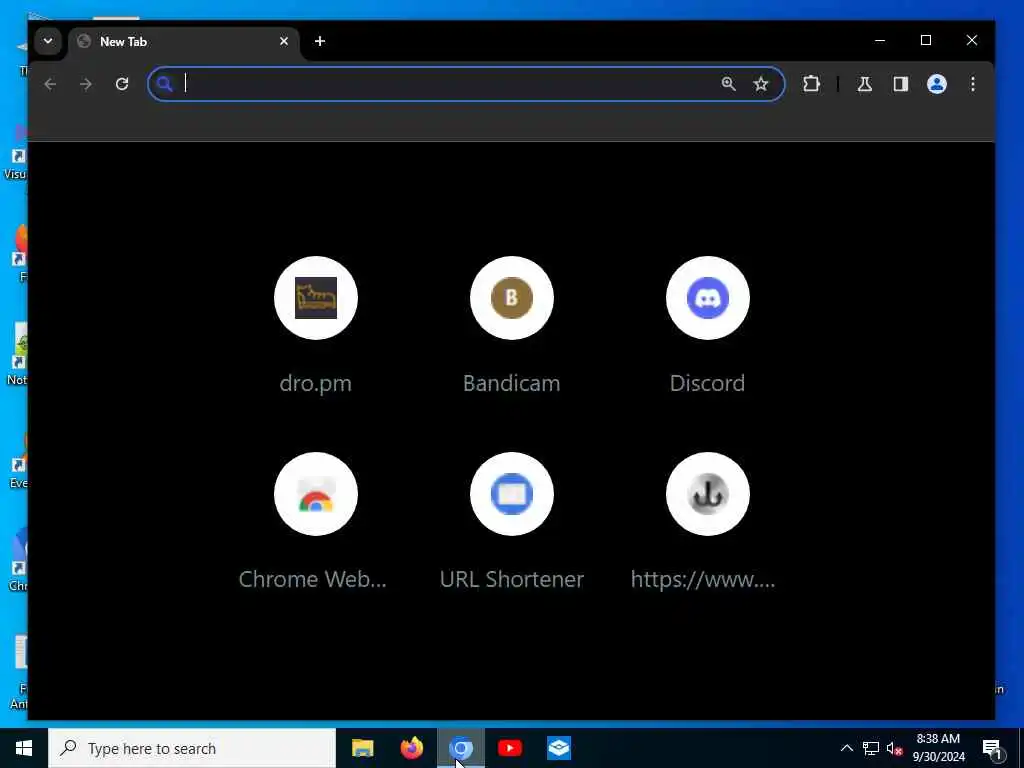Open the blue box app on taskbar
The width and height of the screenshot is (1024, 768).
click(558, 748)
